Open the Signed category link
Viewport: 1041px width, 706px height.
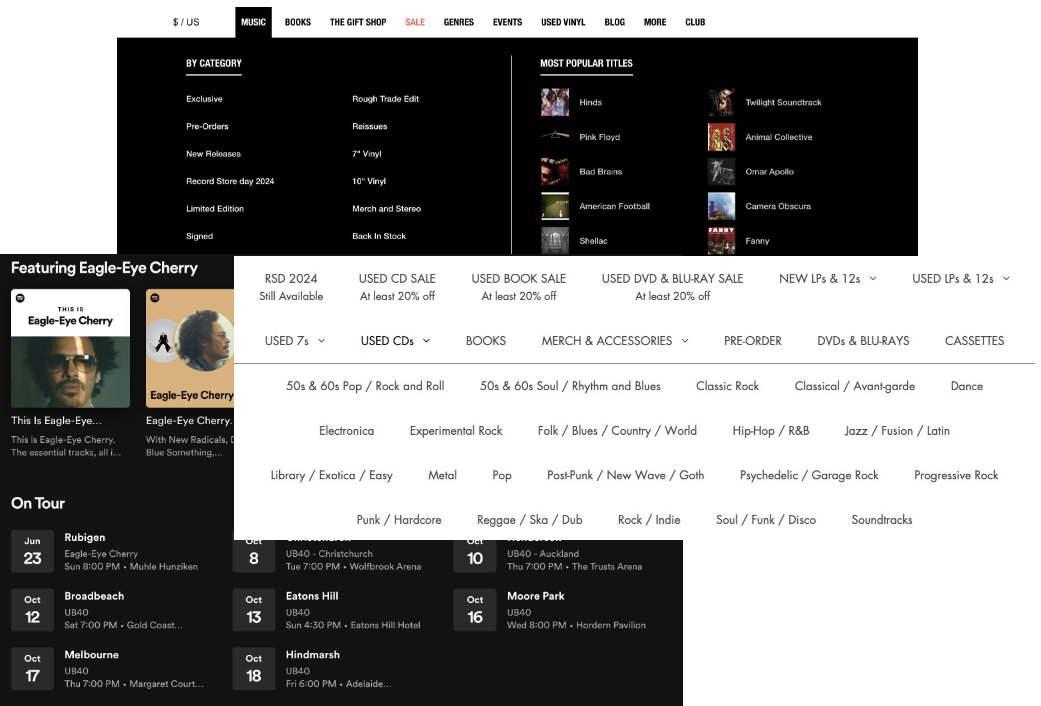(199, 236)
